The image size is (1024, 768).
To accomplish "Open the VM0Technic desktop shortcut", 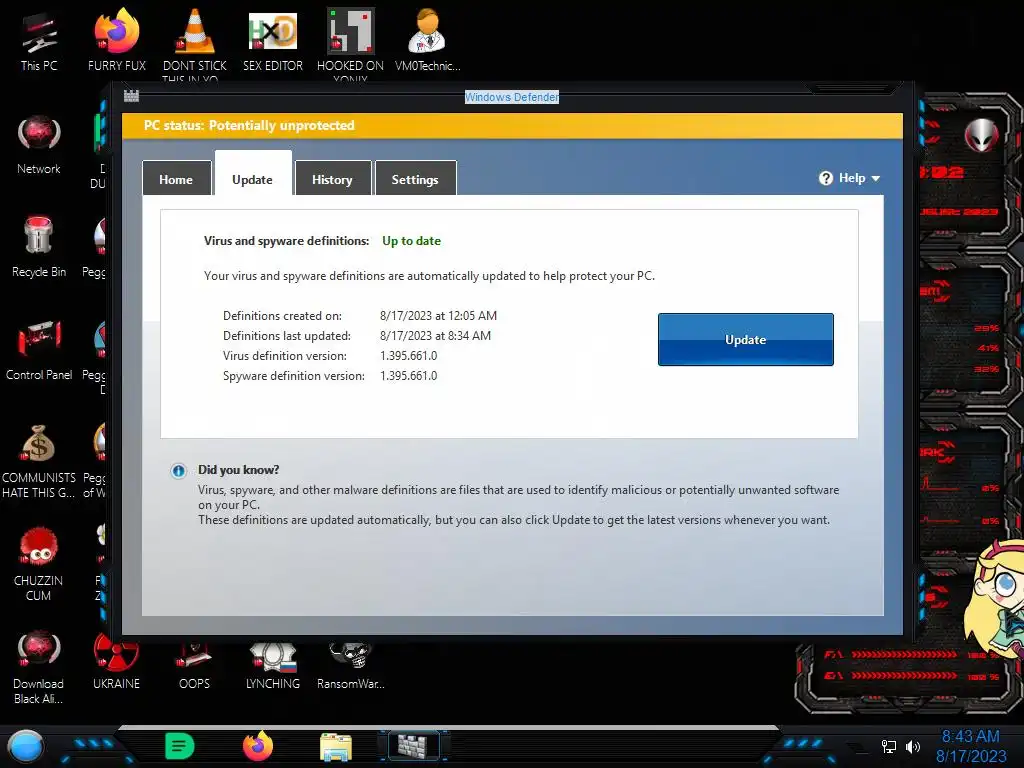I will click(x=428, y=40).
